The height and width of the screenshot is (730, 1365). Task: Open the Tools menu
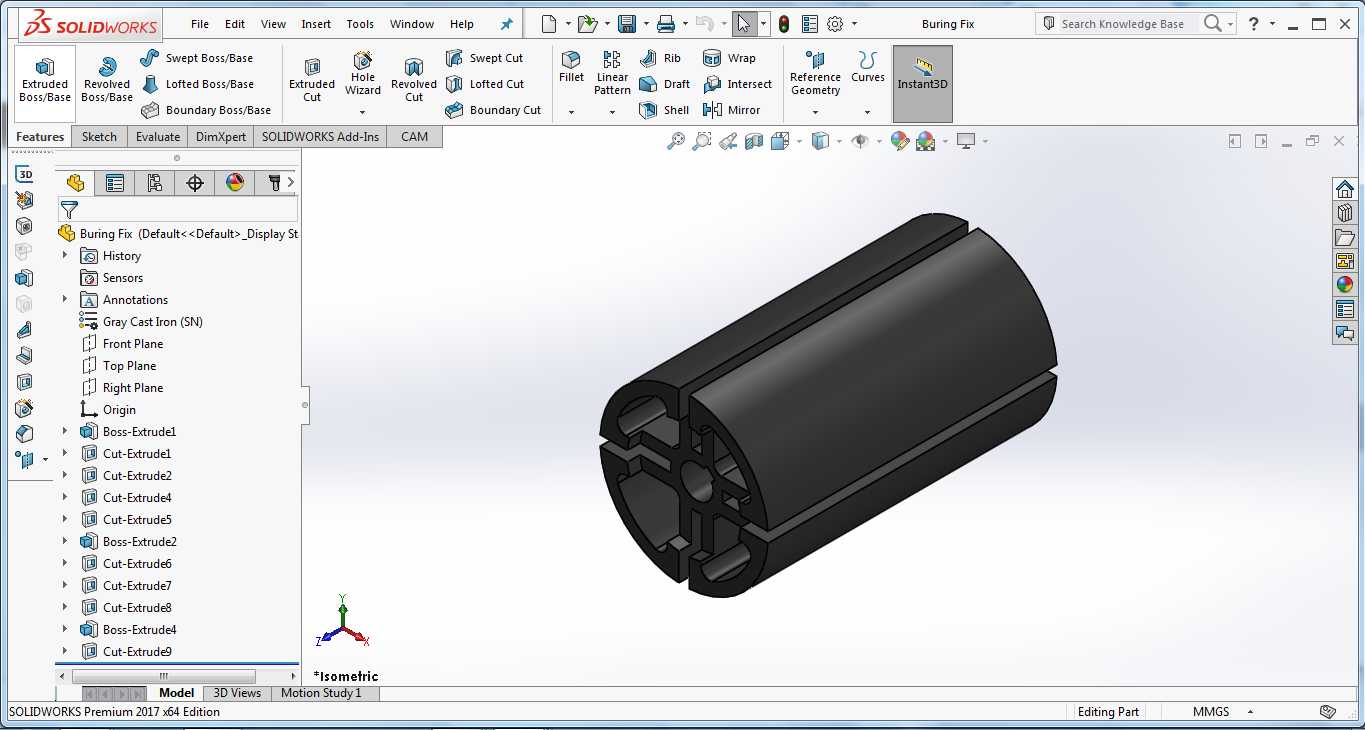[x=360, y=24]
